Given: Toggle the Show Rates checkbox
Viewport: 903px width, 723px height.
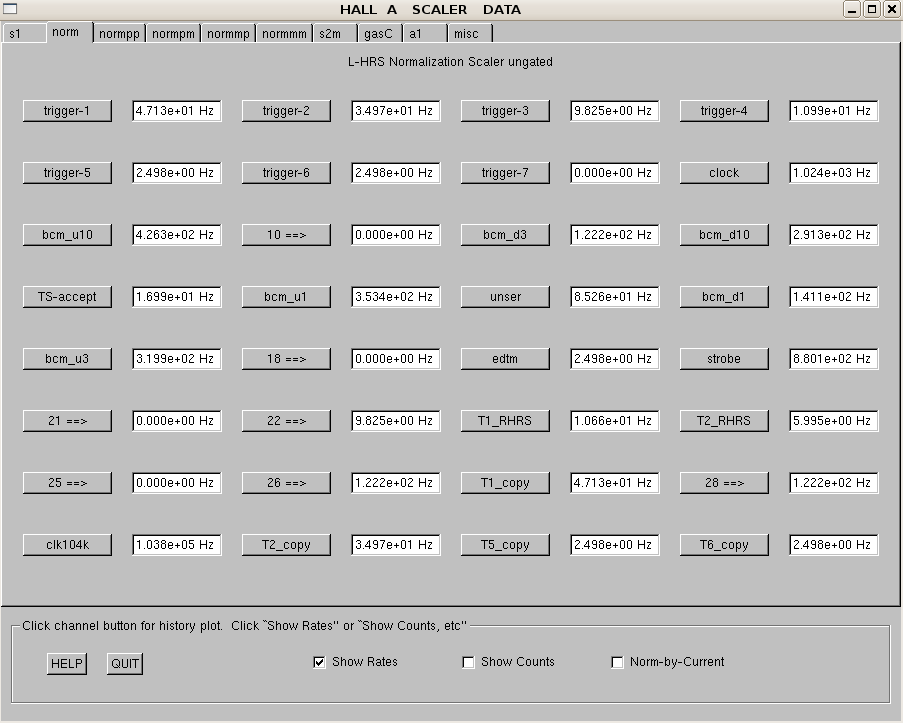Looking at the screenshot, I should (x=319, y=663).
